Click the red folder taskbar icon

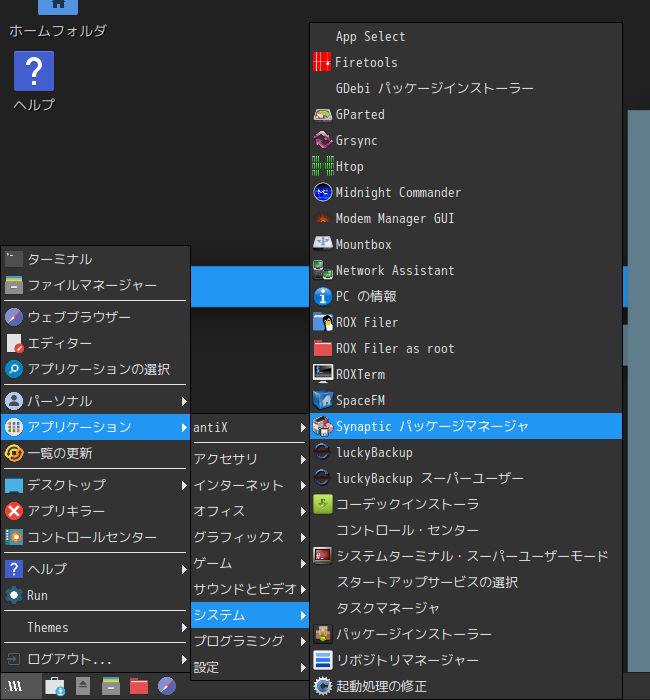(139, 686)
